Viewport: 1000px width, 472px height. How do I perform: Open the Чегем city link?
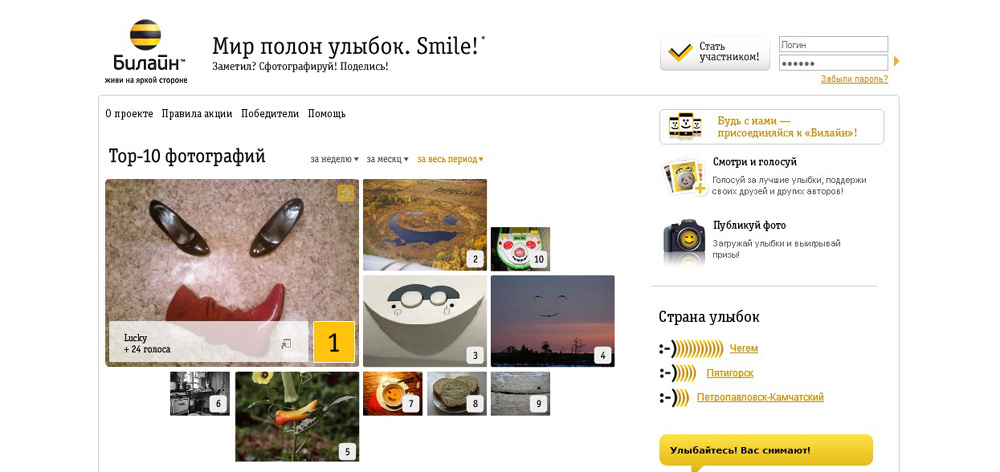tap(744, 348)
